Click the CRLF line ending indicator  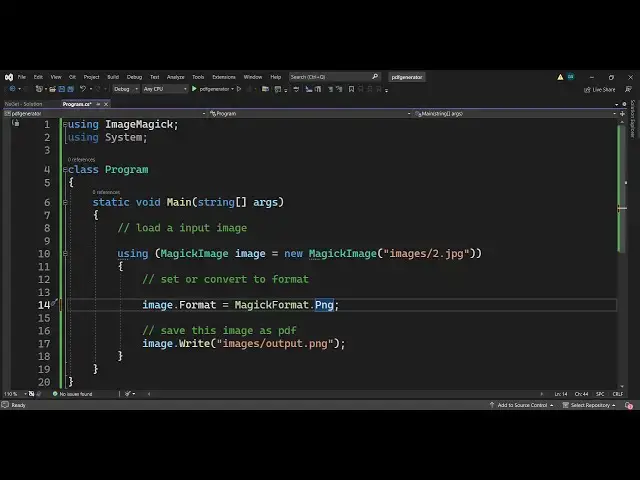(618, 394)
